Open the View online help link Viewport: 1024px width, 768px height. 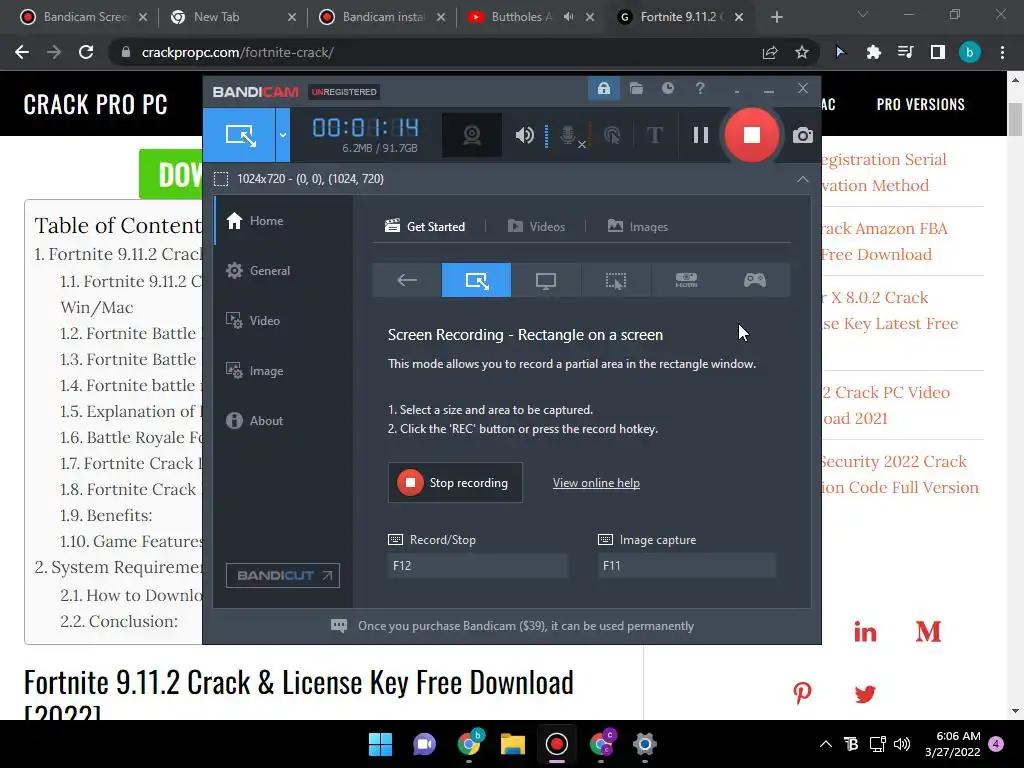596,483
